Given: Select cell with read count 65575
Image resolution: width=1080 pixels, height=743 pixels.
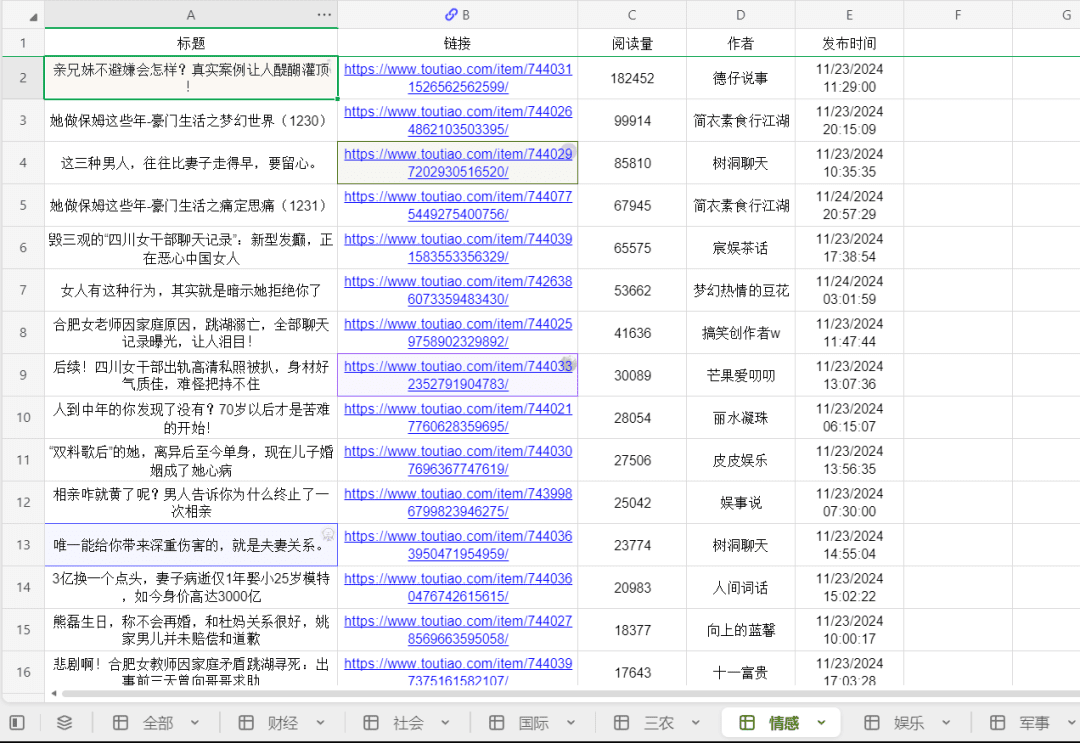Looking at the screenshot, I should [632, 248].
